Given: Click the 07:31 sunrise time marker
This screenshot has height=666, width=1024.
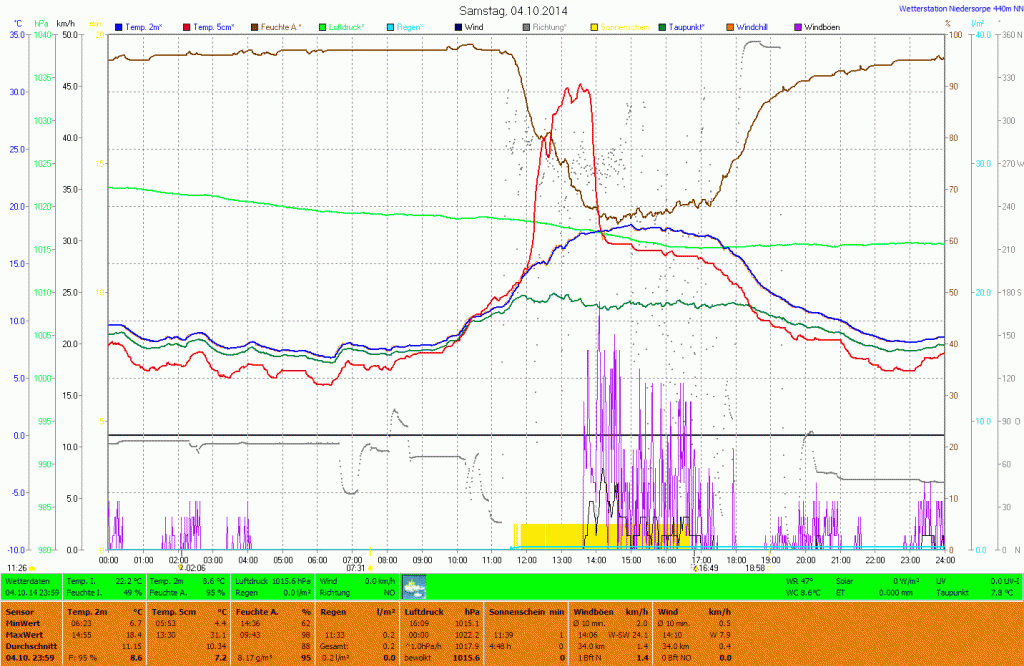Looking at the screenshot, I should click(x=356, y=568).
